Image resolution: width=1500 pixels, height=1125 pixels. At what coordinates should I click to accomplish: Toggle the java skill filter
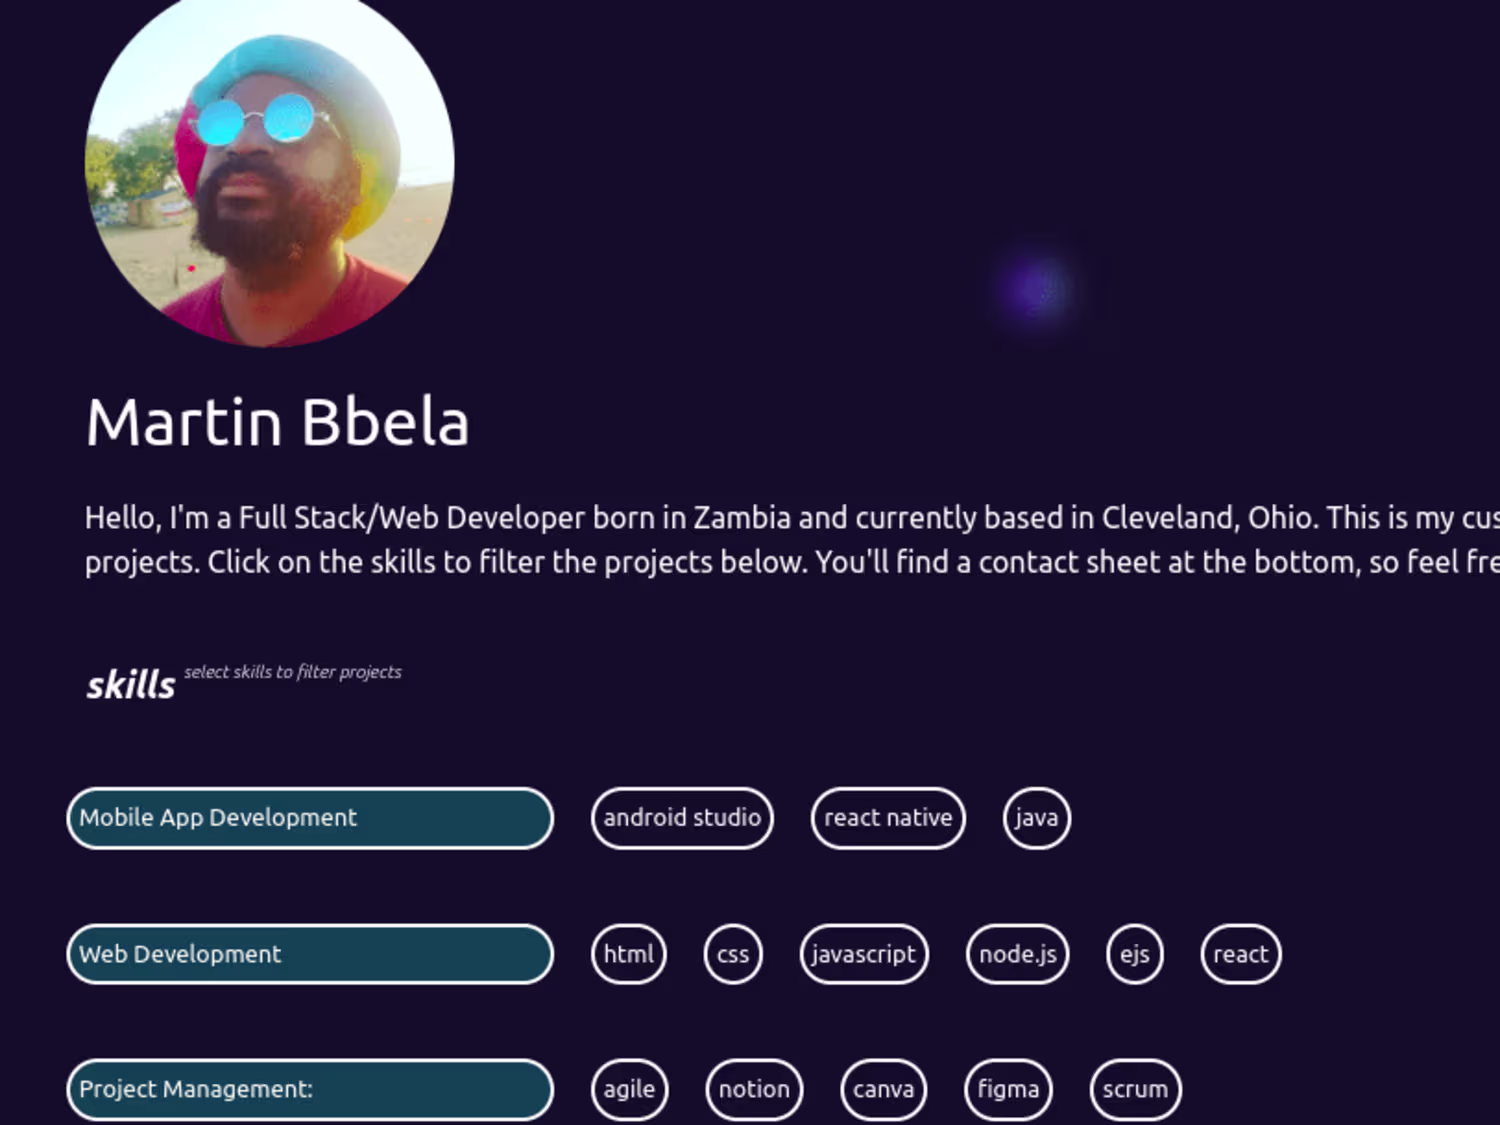click(1036, 818)
